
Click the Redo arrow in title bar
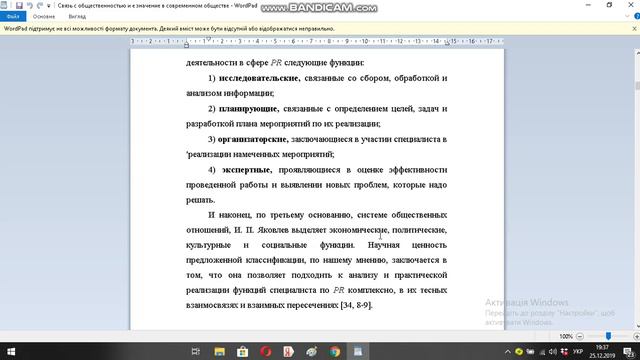[x=40, y=5]
